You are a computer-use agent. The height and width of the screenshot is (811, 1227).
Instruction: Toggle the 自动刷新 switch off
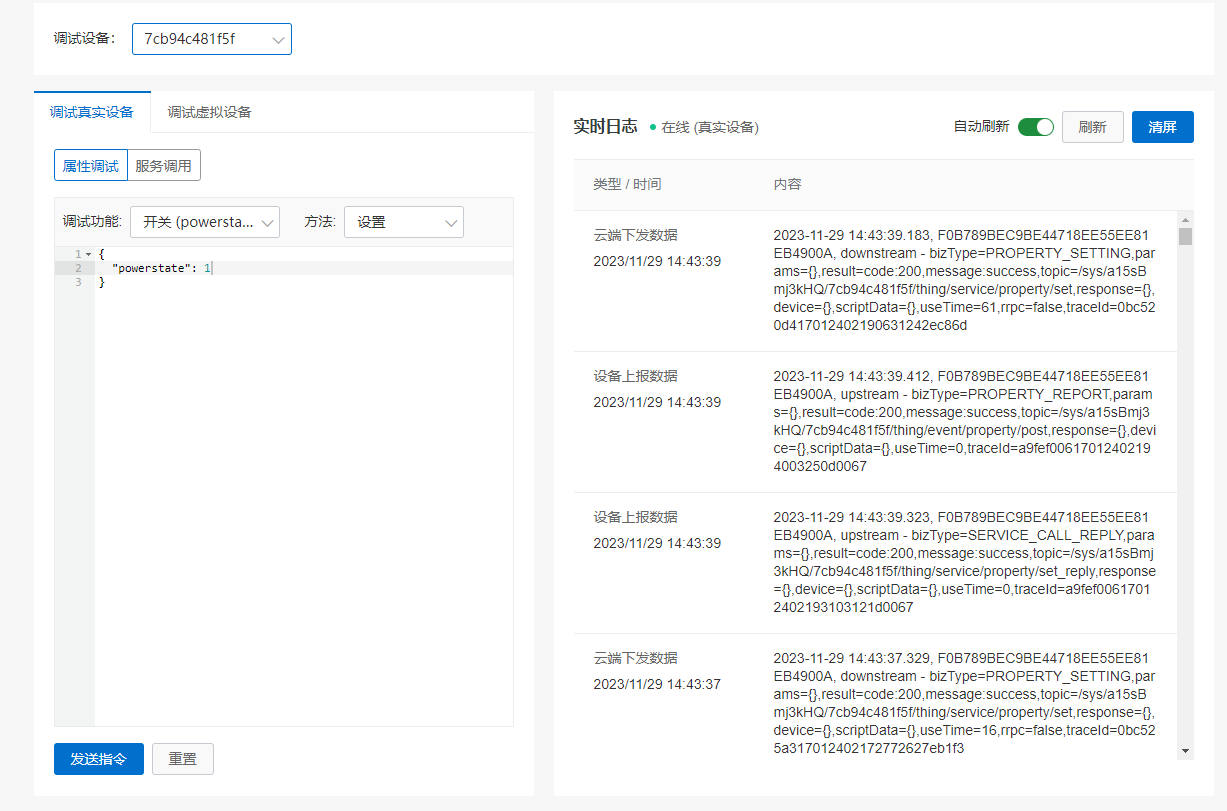pos(1036,127)
